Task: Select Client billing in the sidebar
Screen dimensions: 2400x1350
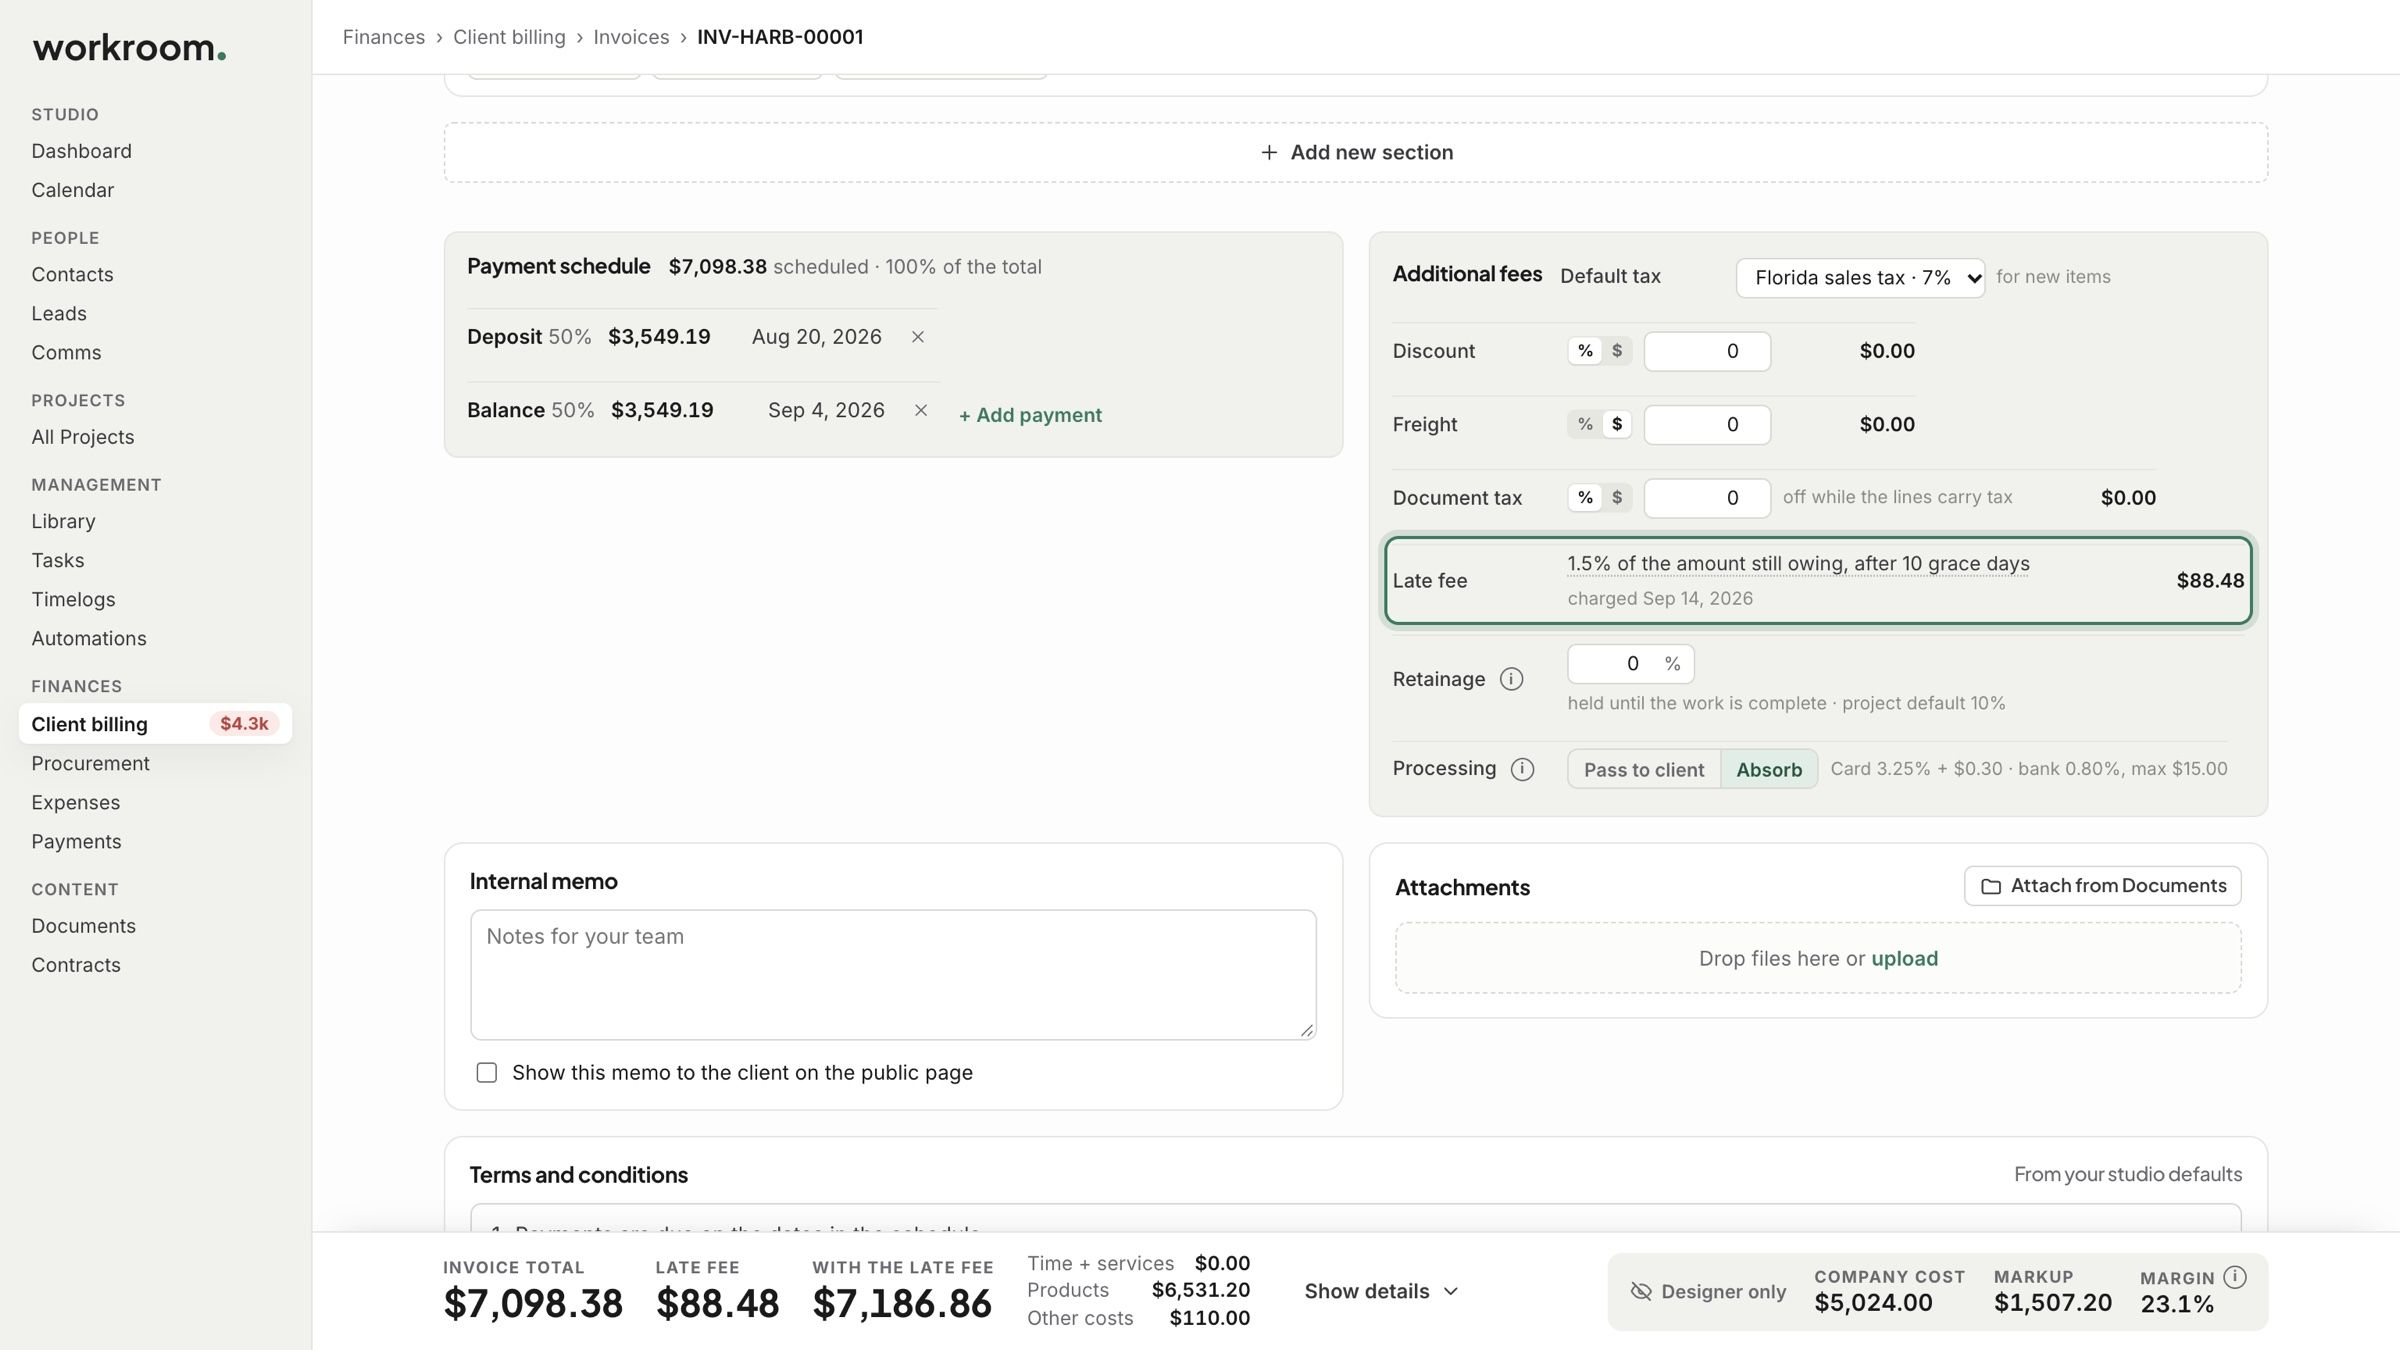Action: pyautogui.click(x=155, y=724)
